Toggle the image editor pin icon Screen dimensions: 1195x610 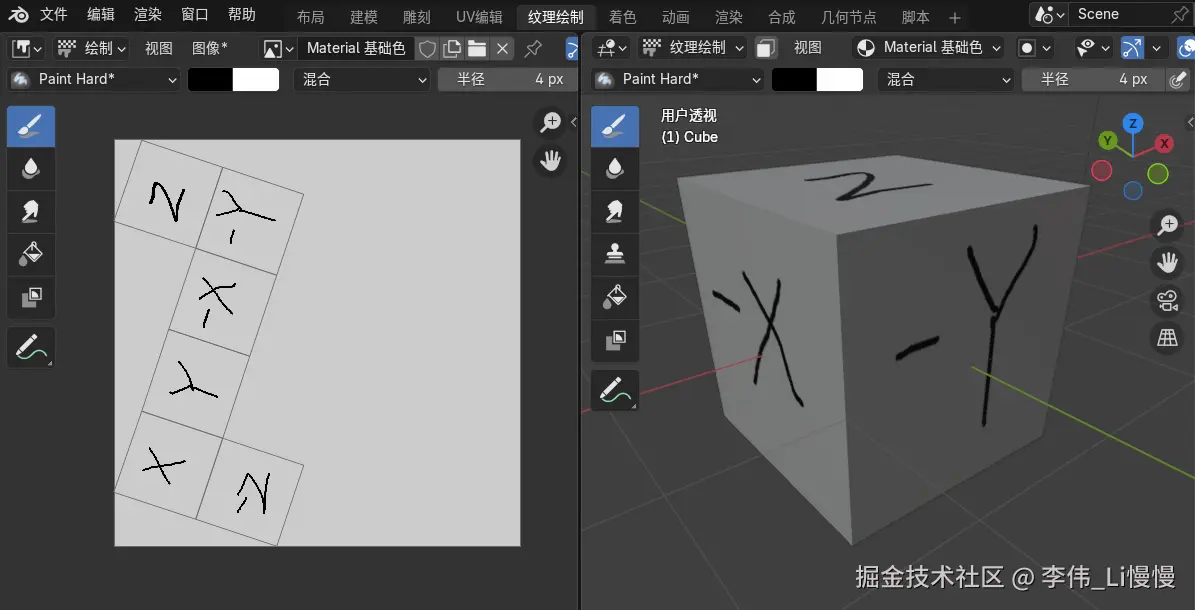[x=533, y=49]
